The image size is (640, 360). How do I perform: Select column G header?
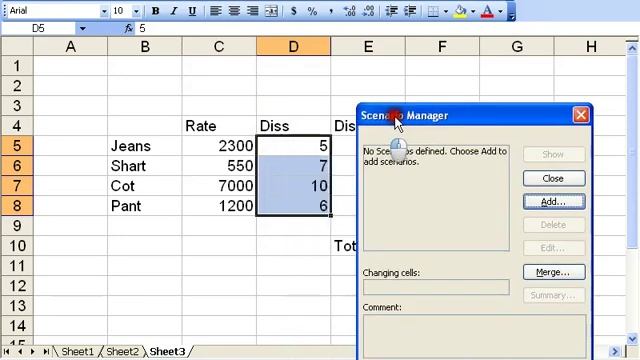pyautogui.click(x=517, y=47)
